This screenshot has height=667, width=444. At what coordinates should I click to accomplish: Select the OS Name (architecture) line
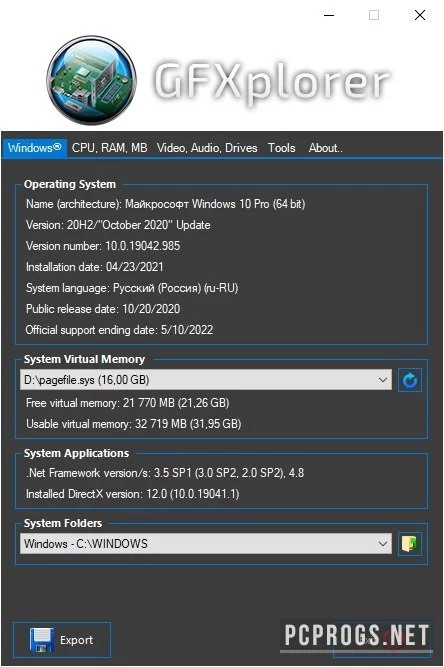[165, 204]
